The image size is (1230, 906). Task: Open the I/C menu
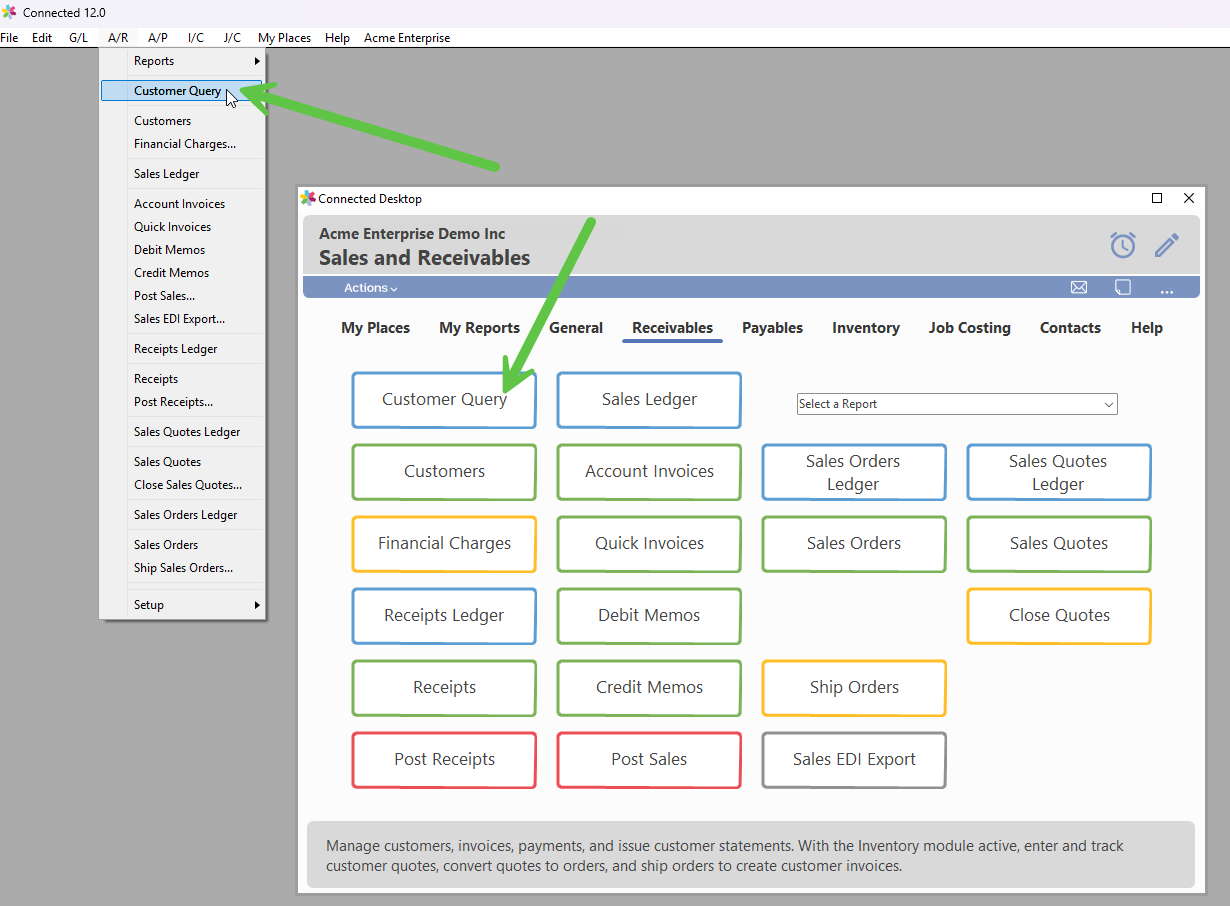pos(196,38)
